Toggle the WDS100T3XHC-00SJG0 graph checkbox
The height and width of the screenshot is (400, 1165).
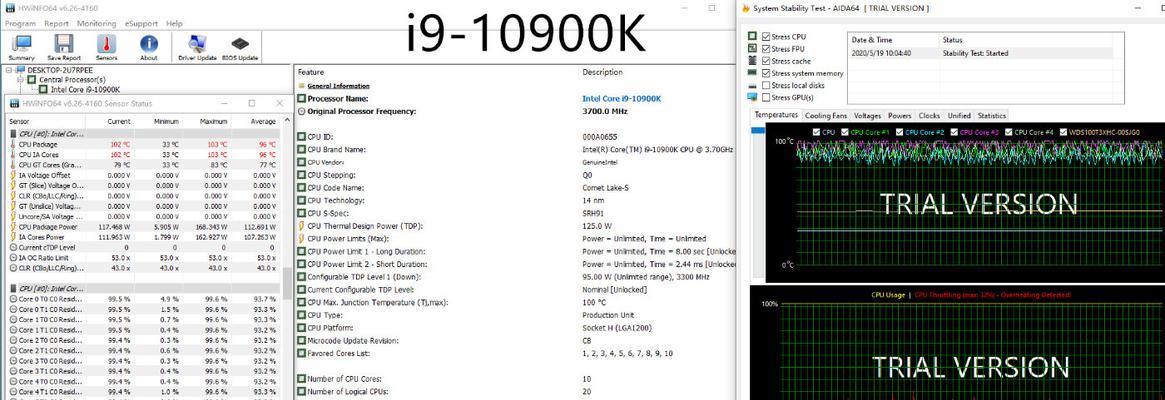[x=1062, y=132]
